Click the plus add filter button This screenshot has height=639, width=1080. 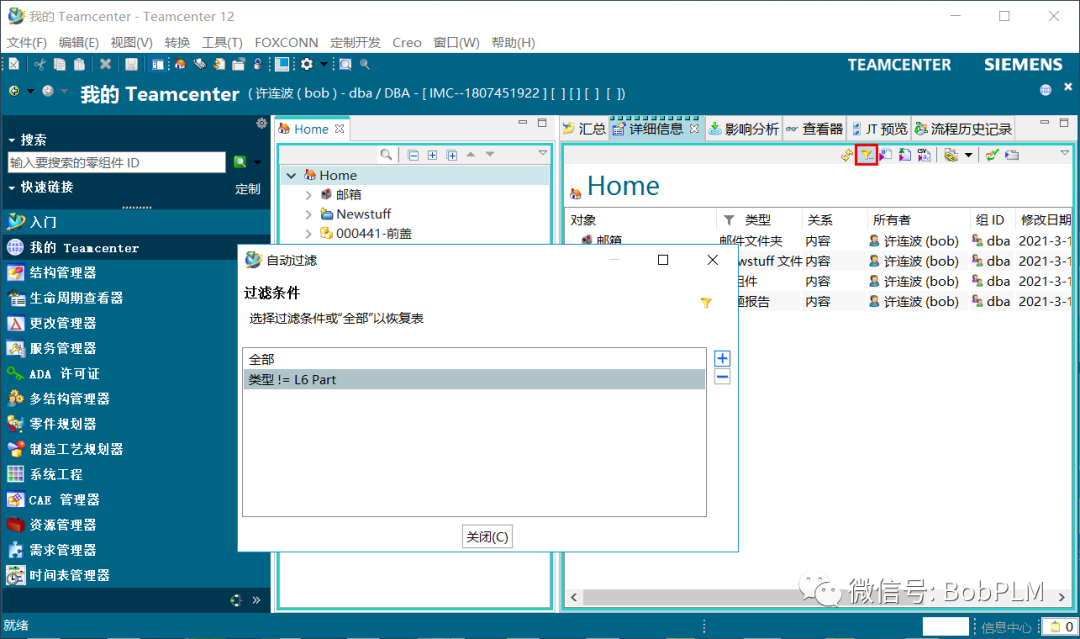pos(722,358)
